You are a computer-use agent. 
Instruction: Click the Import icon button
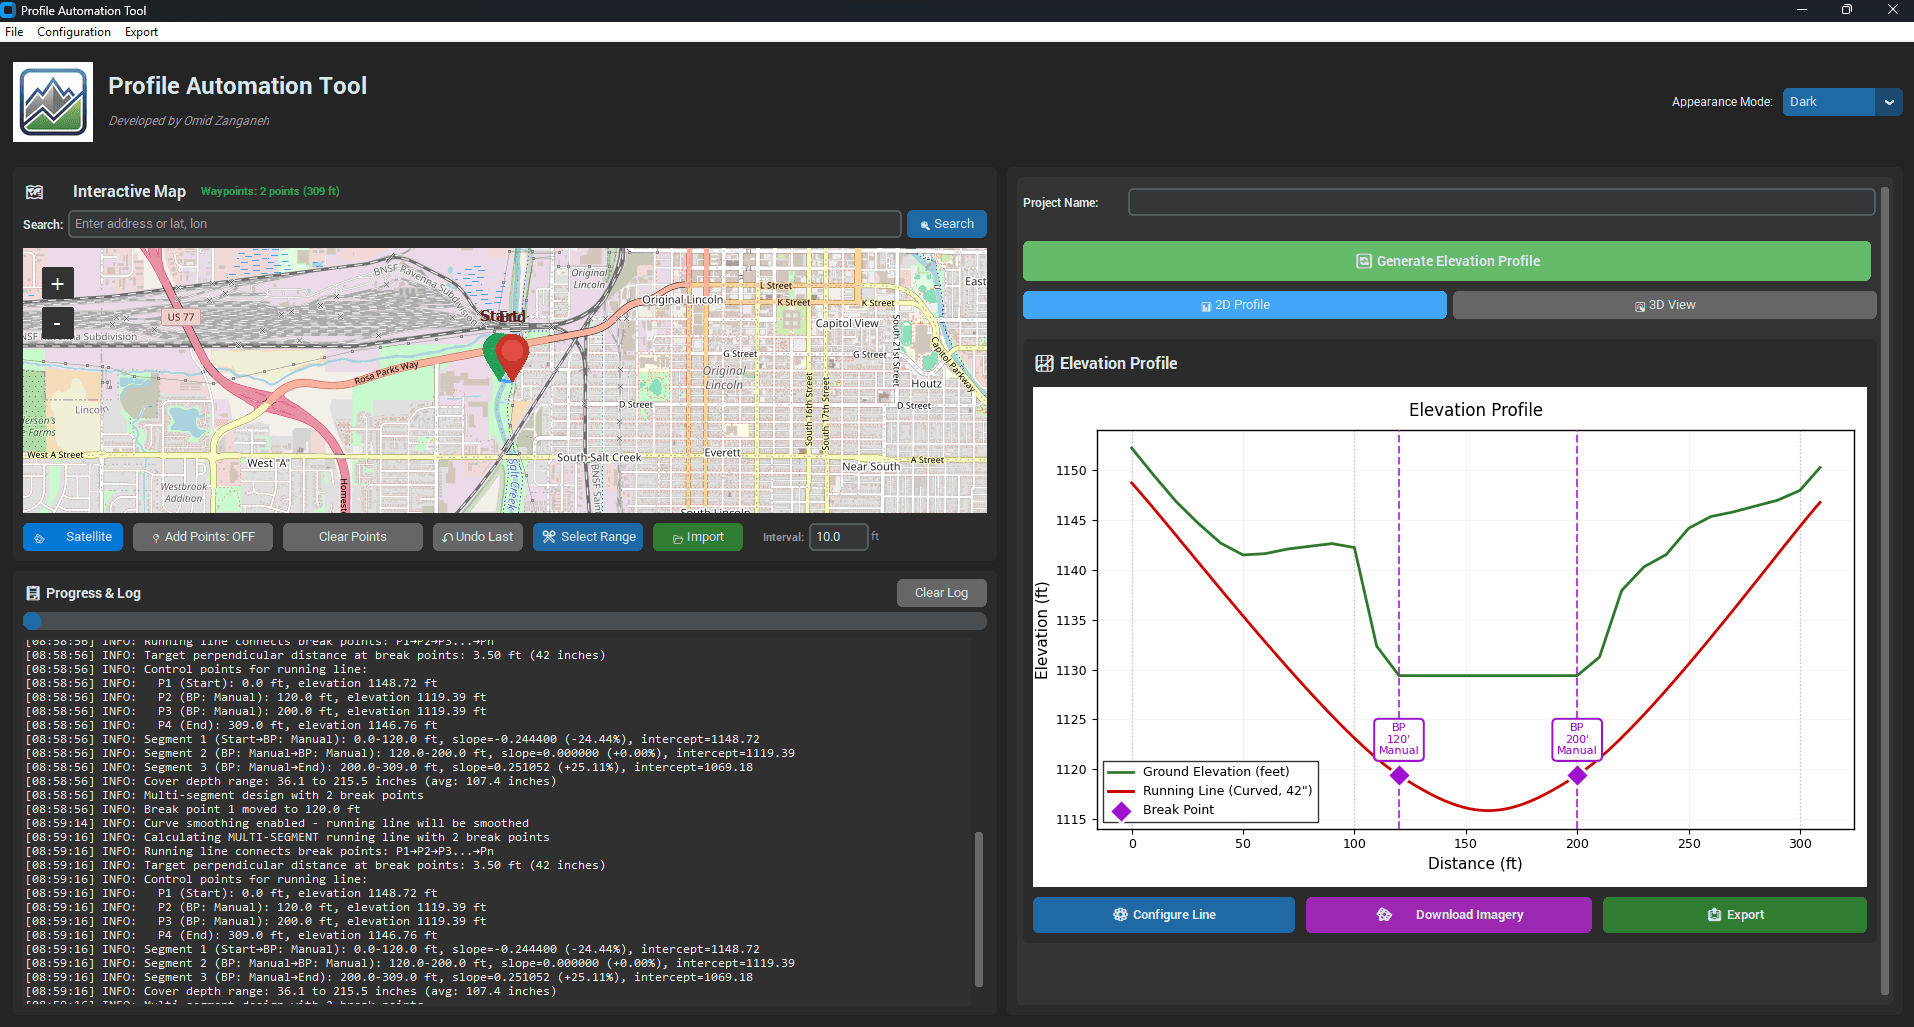tap(677, 537)
